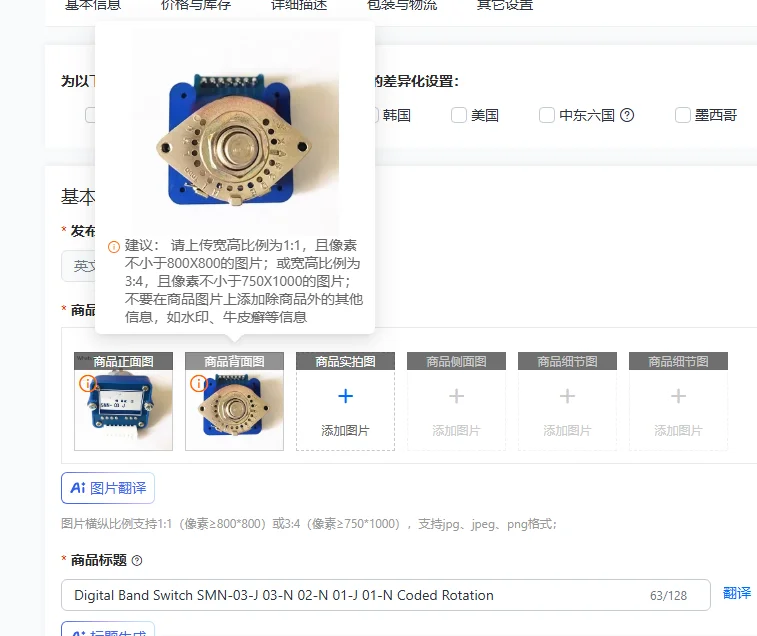Click info icon on back image thumbnail
This screenshot has width=757, height=636.
[198, 384]
